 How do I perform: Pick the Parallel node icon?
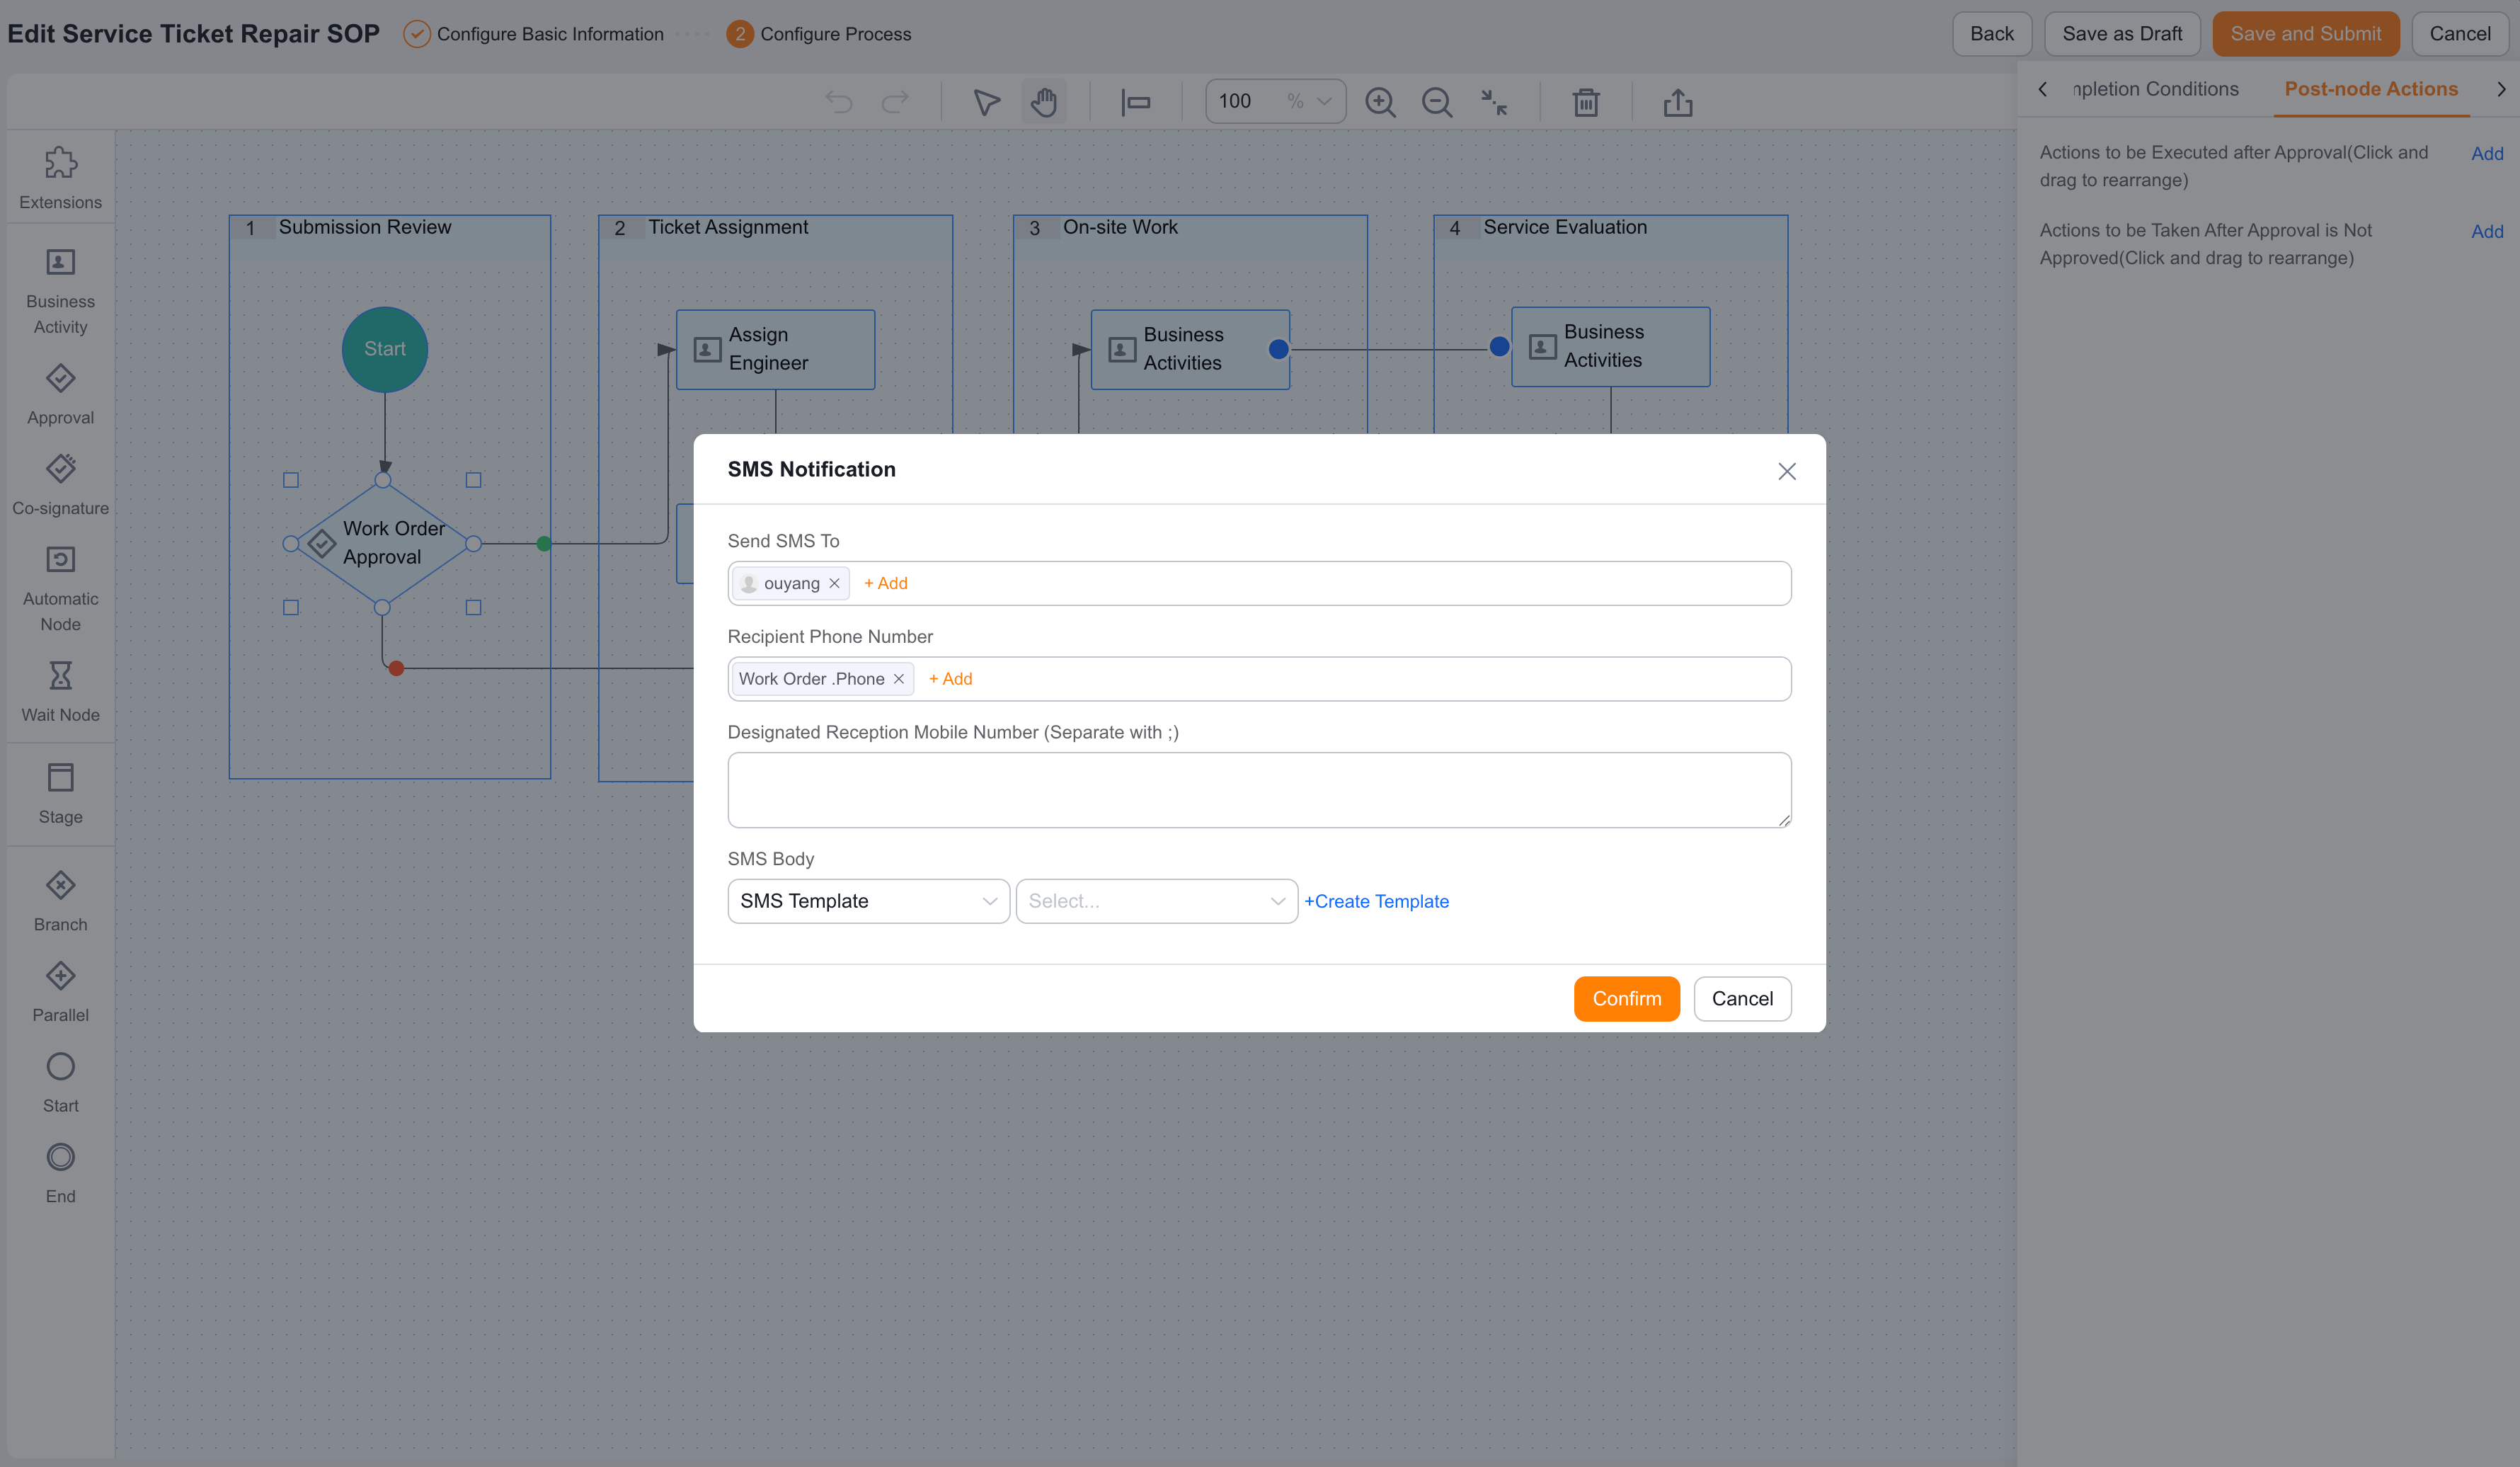point(60,975)
